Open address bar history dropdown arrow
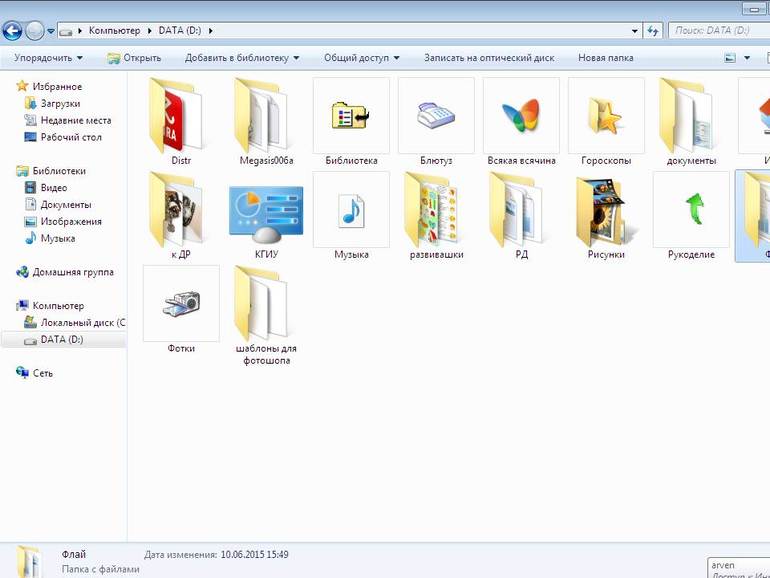 [634, 31]
